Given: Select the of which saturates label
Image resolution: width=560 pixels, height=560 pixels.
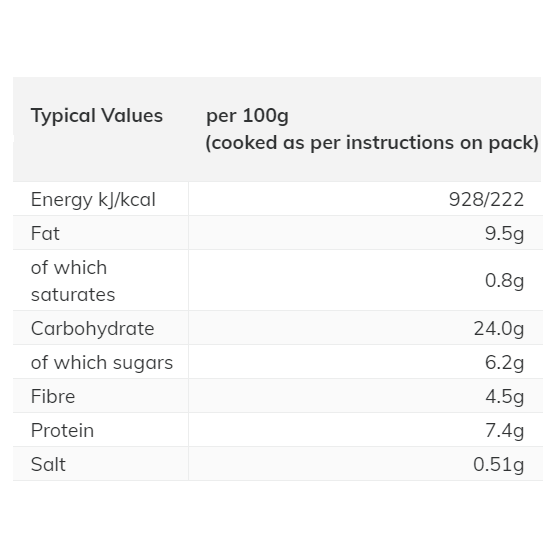Looking at the screenshot, I should pos(73,281).
